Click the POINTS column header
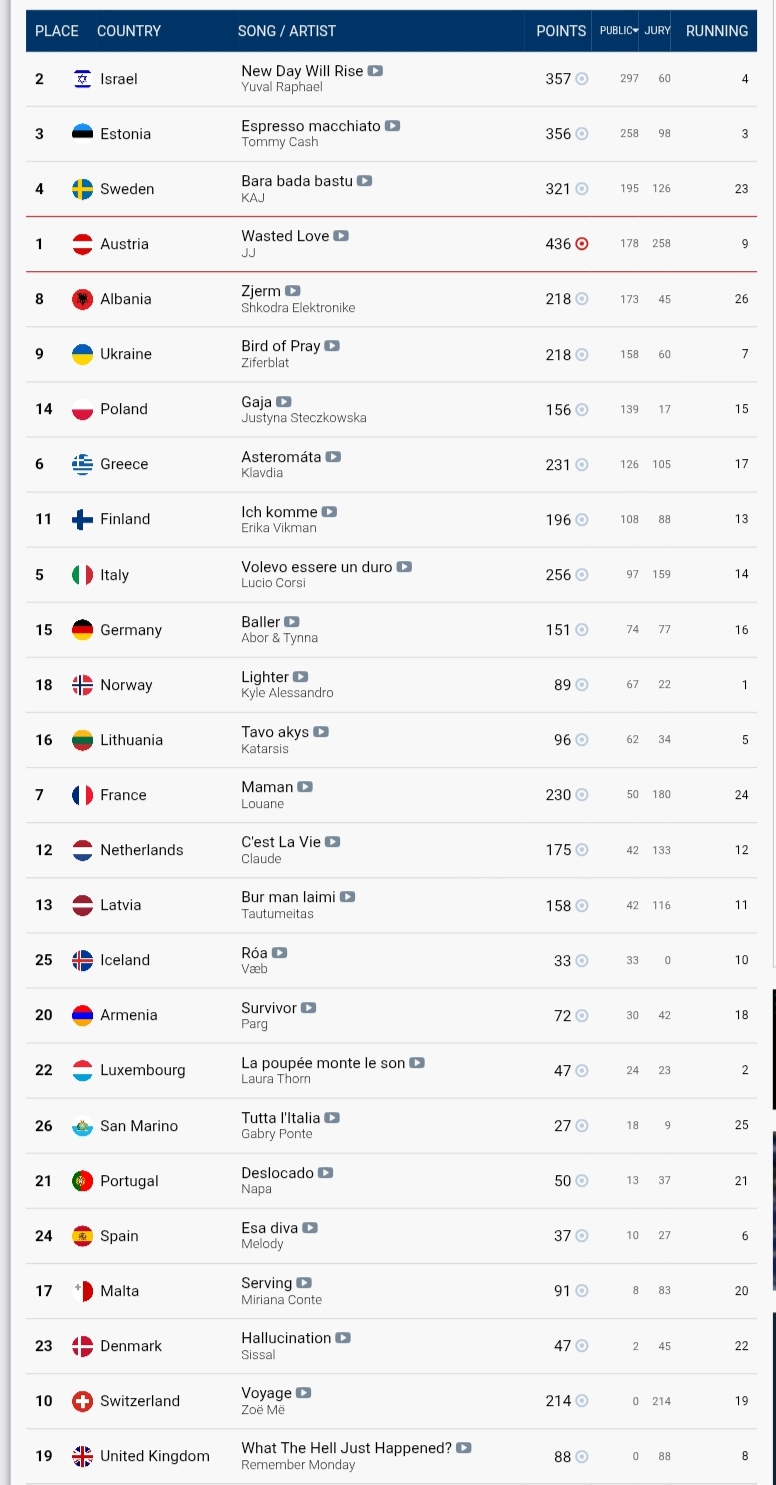 click(x=561, y=31)
